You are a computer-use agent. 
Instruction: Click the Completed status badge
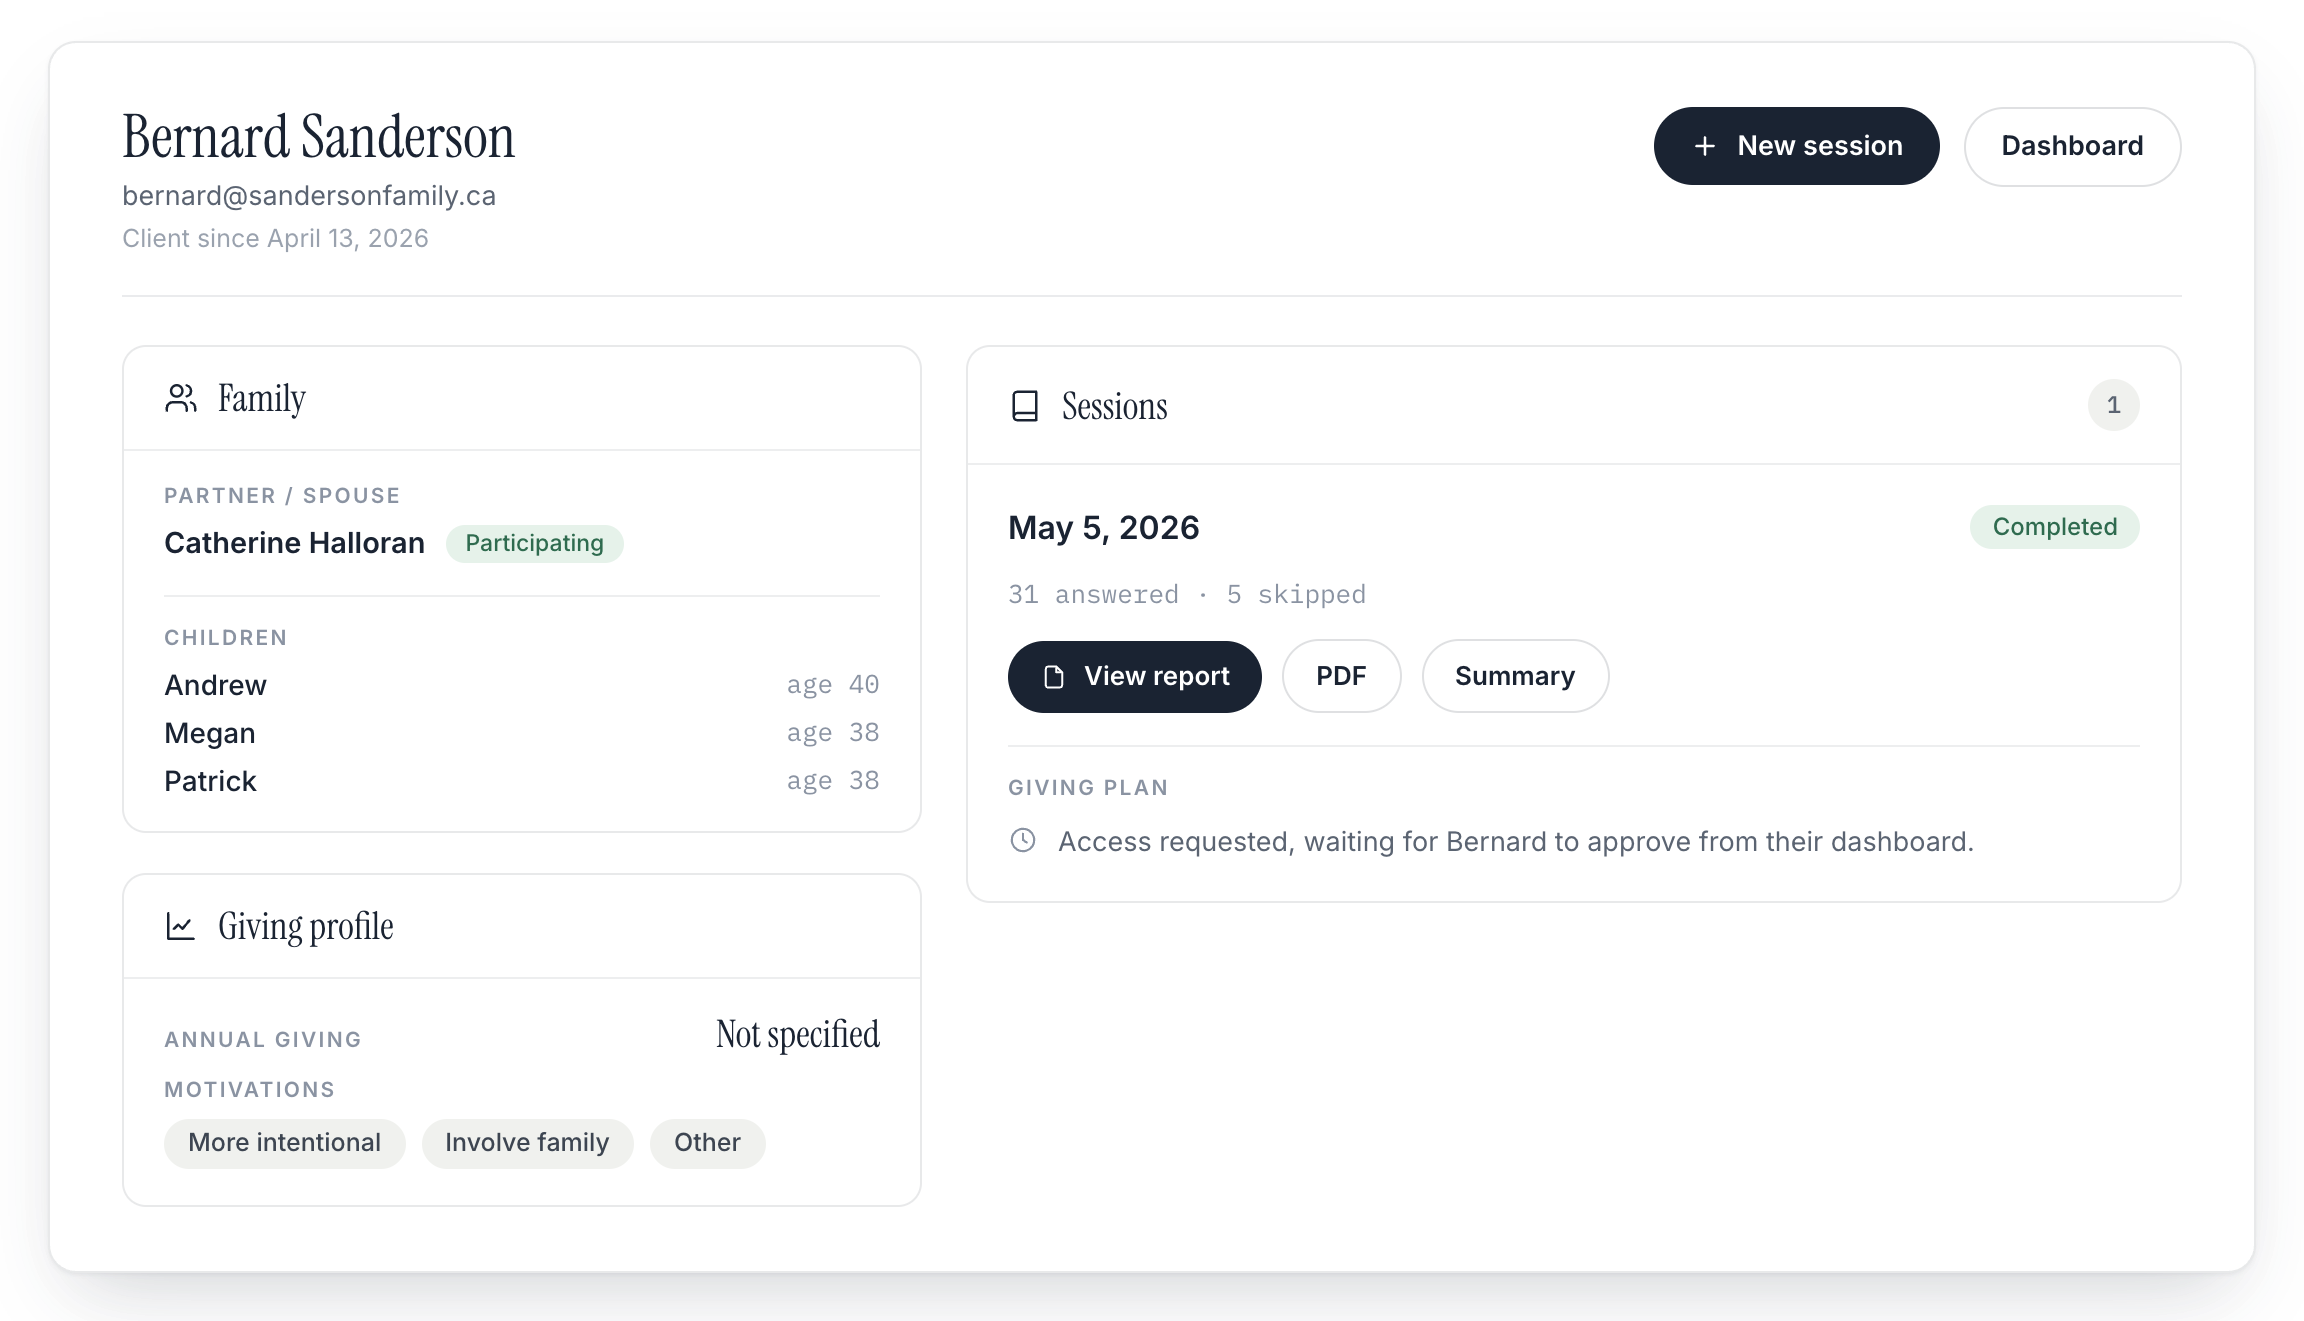pos(2054,527)
